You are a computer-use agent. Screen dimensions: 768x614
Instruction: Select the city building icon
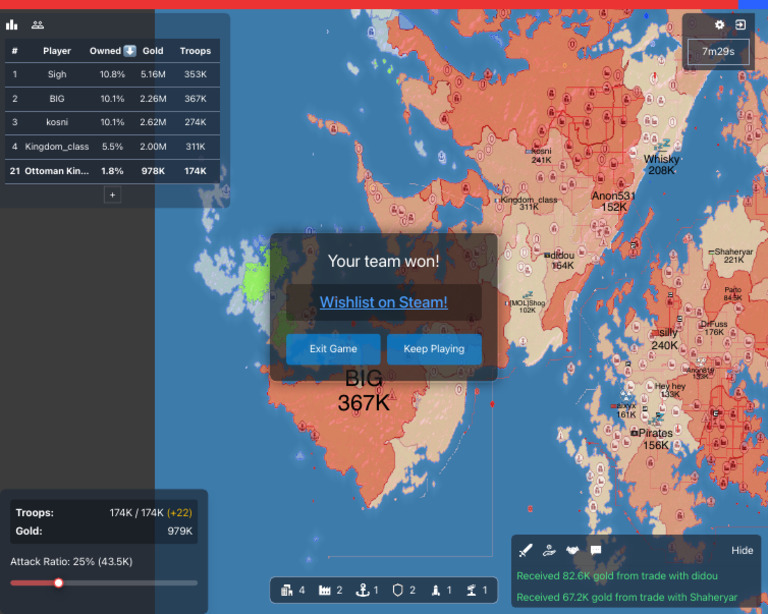pos(287,590)
